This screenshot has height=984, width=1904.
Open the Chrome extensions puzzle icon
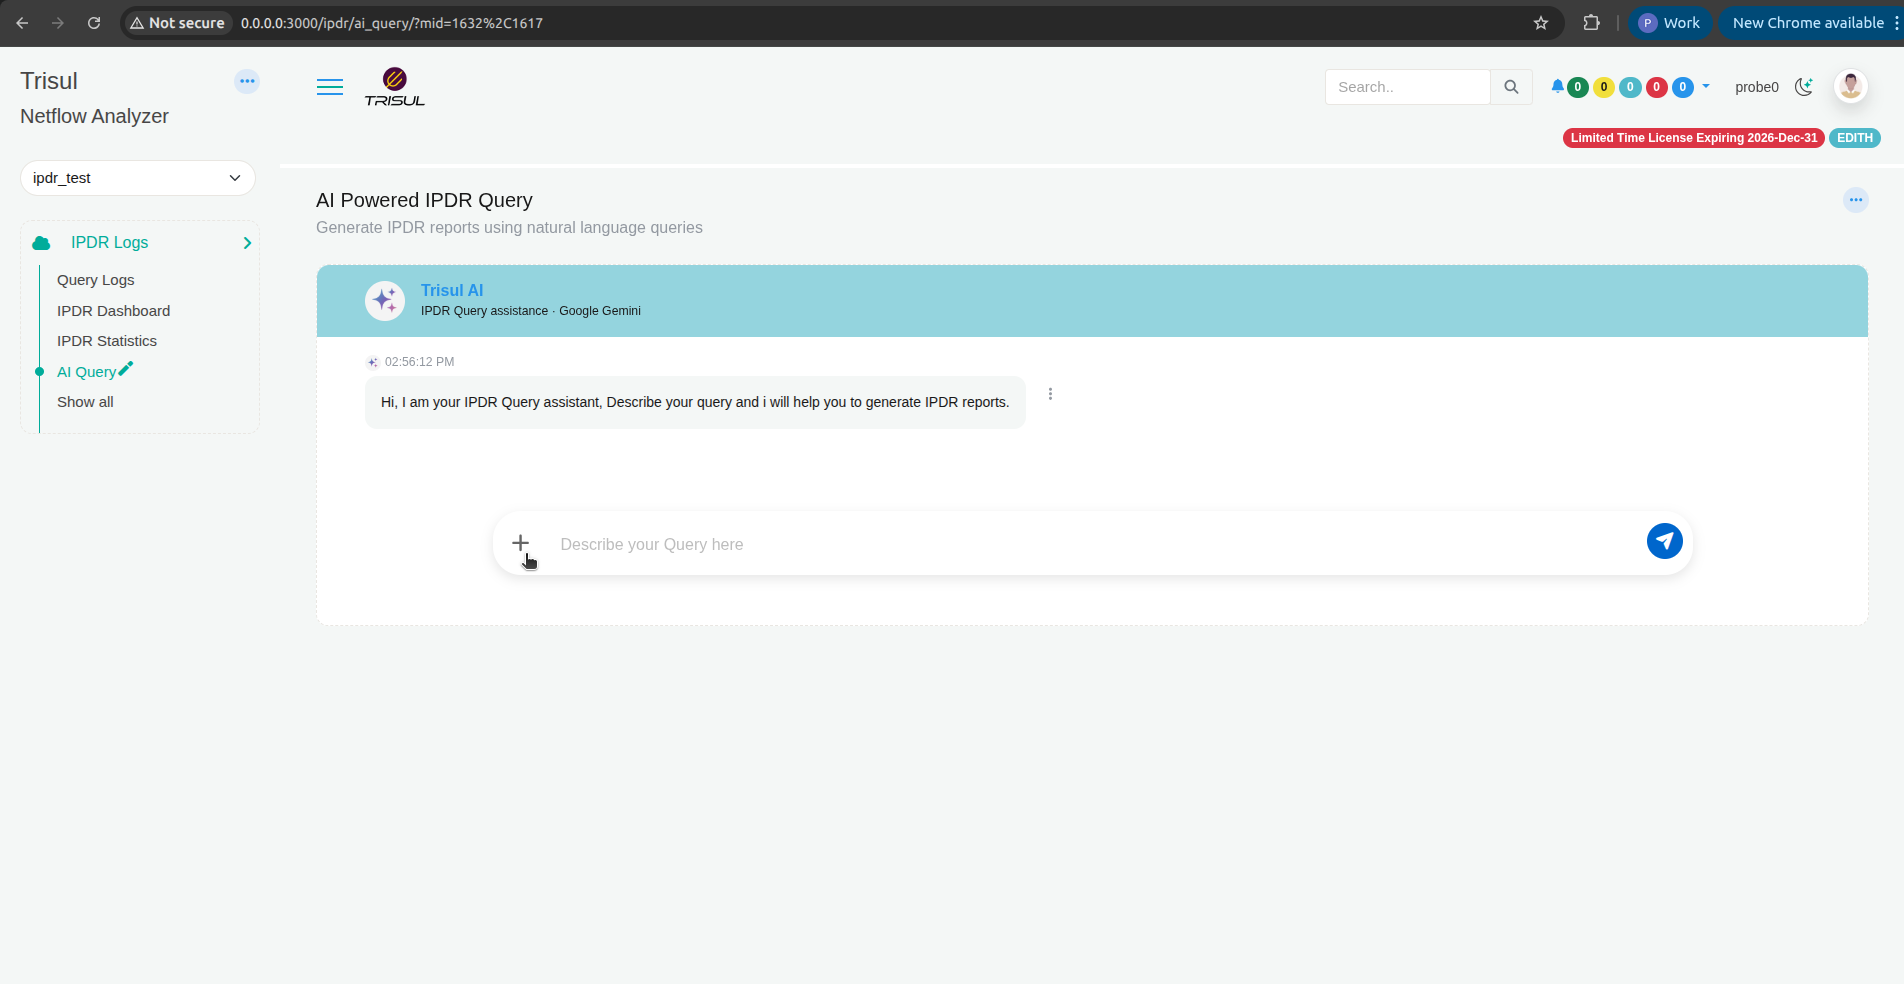tap(1591, 22)
